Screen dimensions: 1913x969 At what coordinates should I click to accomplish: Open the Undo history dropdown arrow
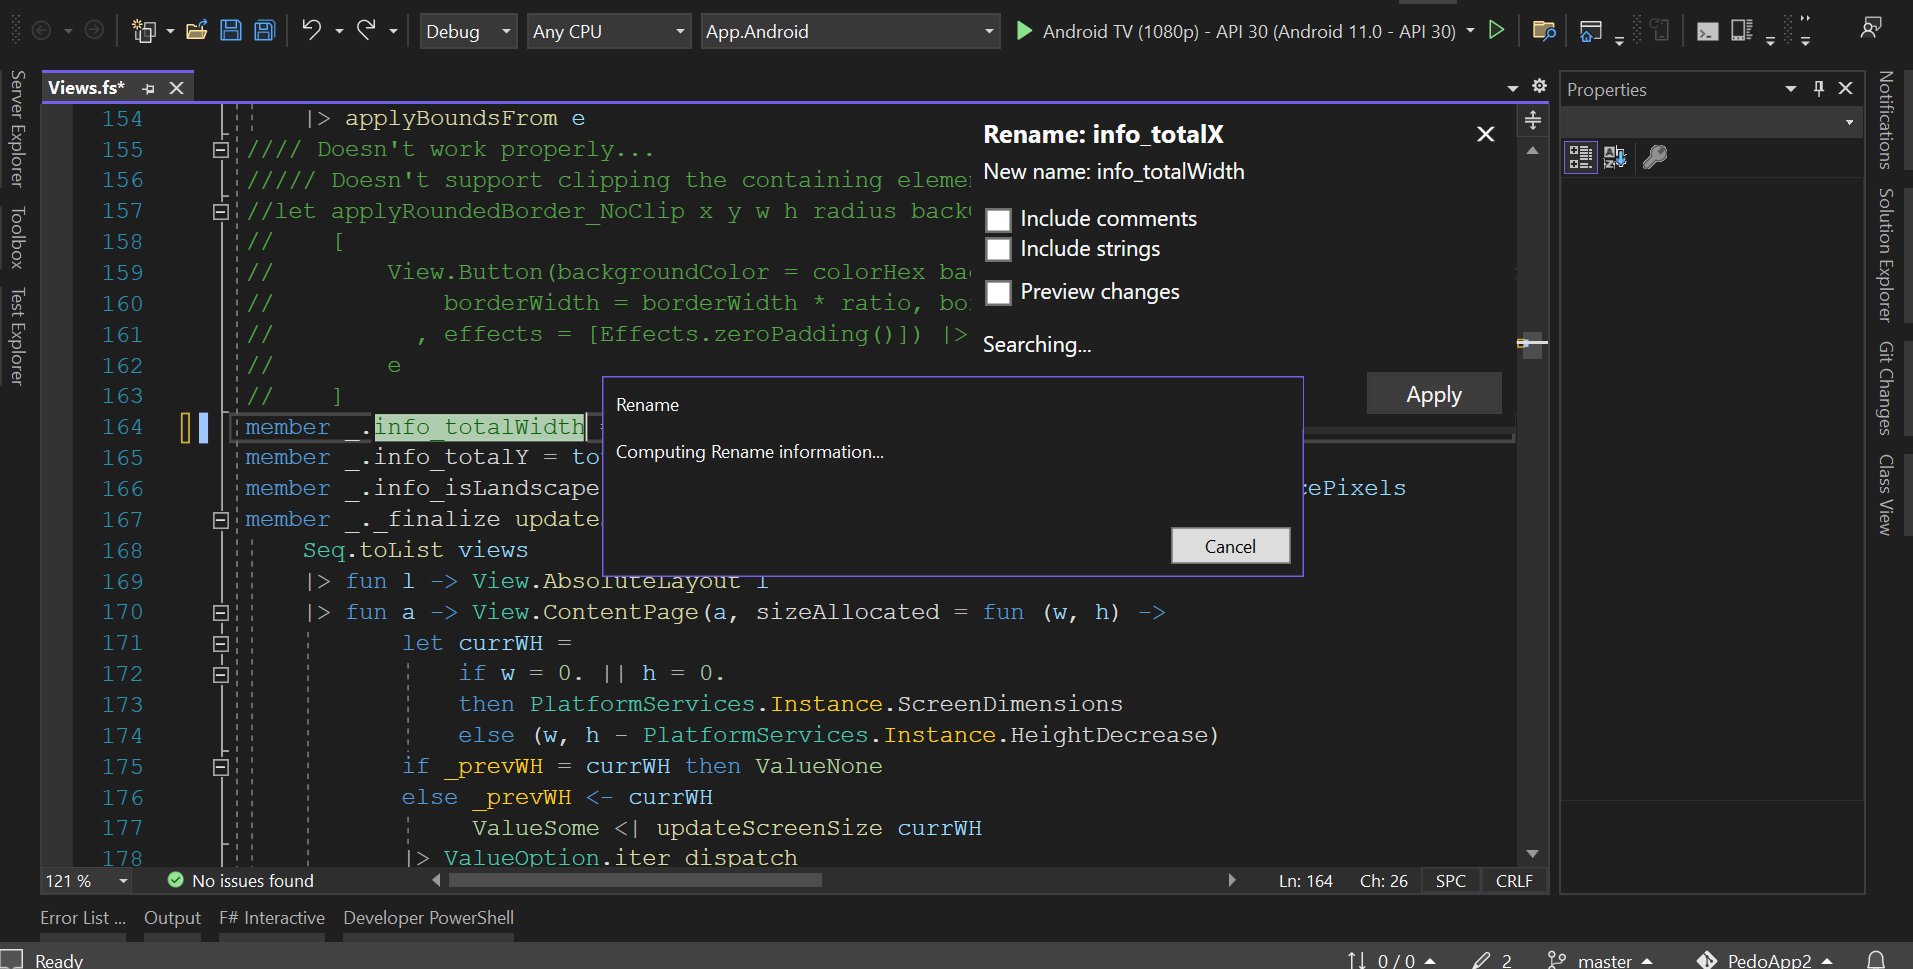tap(339, 31)
